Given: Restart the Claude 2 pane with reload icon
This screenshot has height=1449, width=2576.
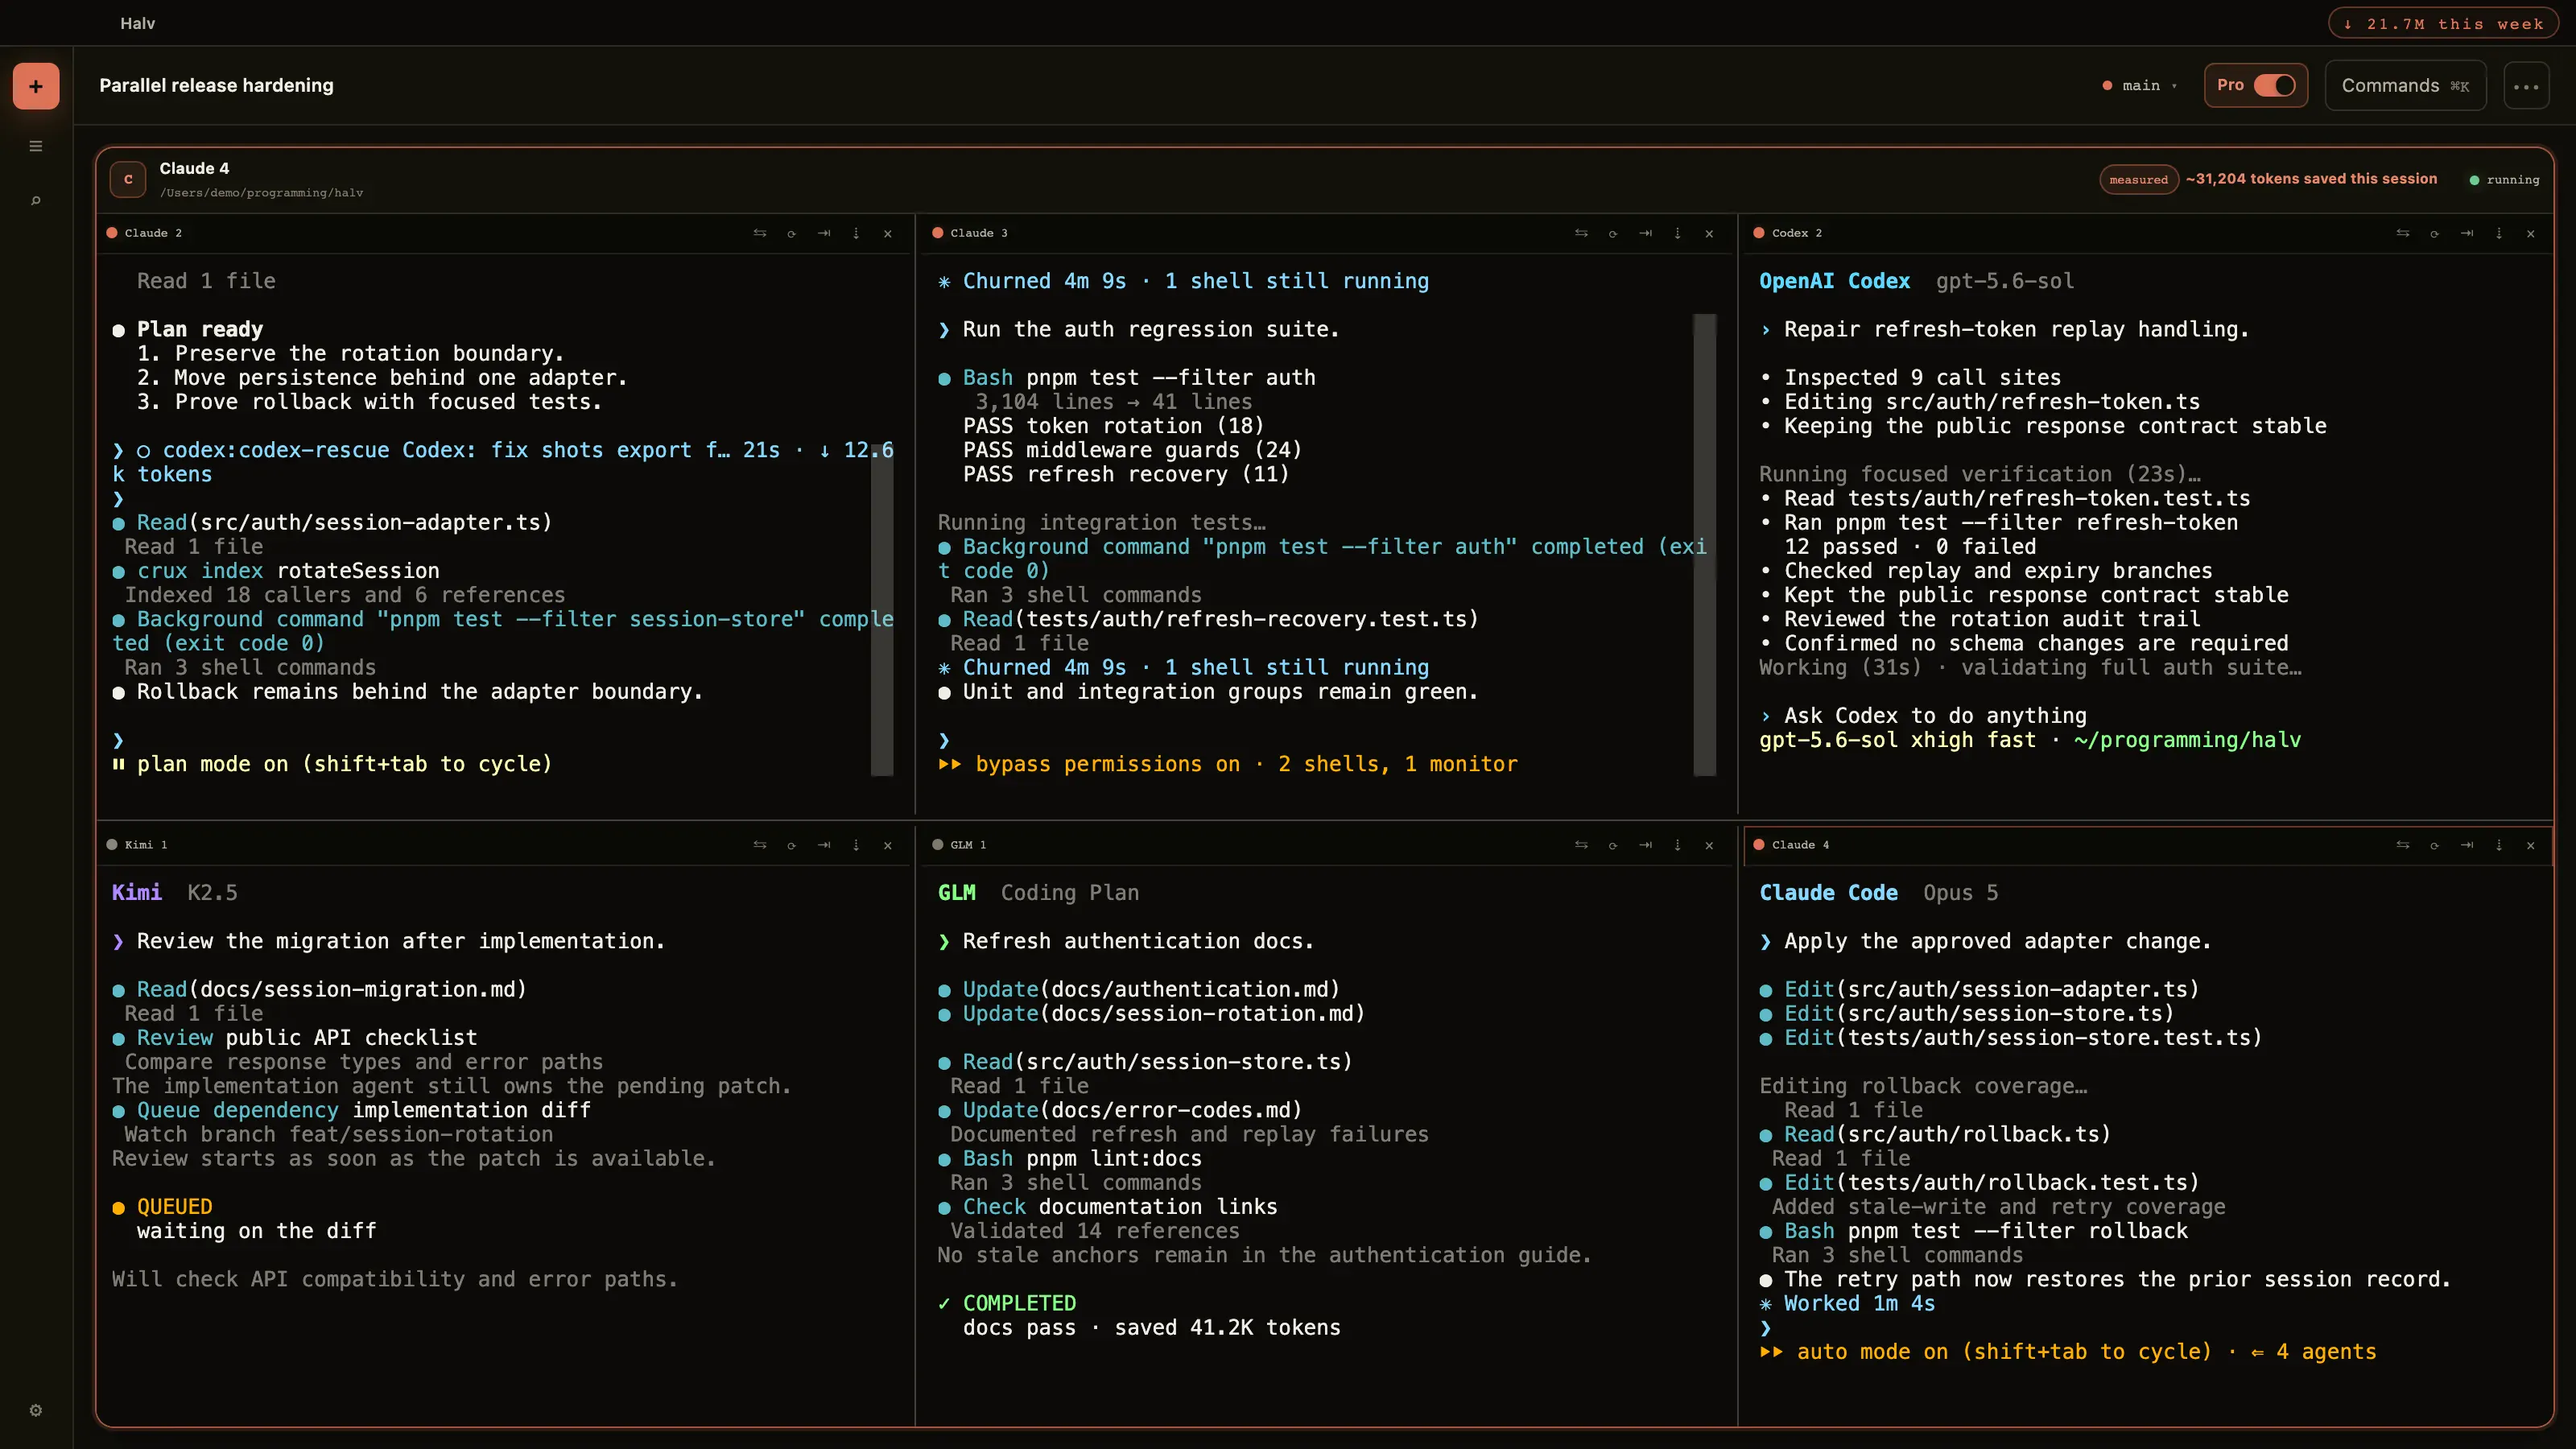Looking at the screenshot, I should click(792, 233).
